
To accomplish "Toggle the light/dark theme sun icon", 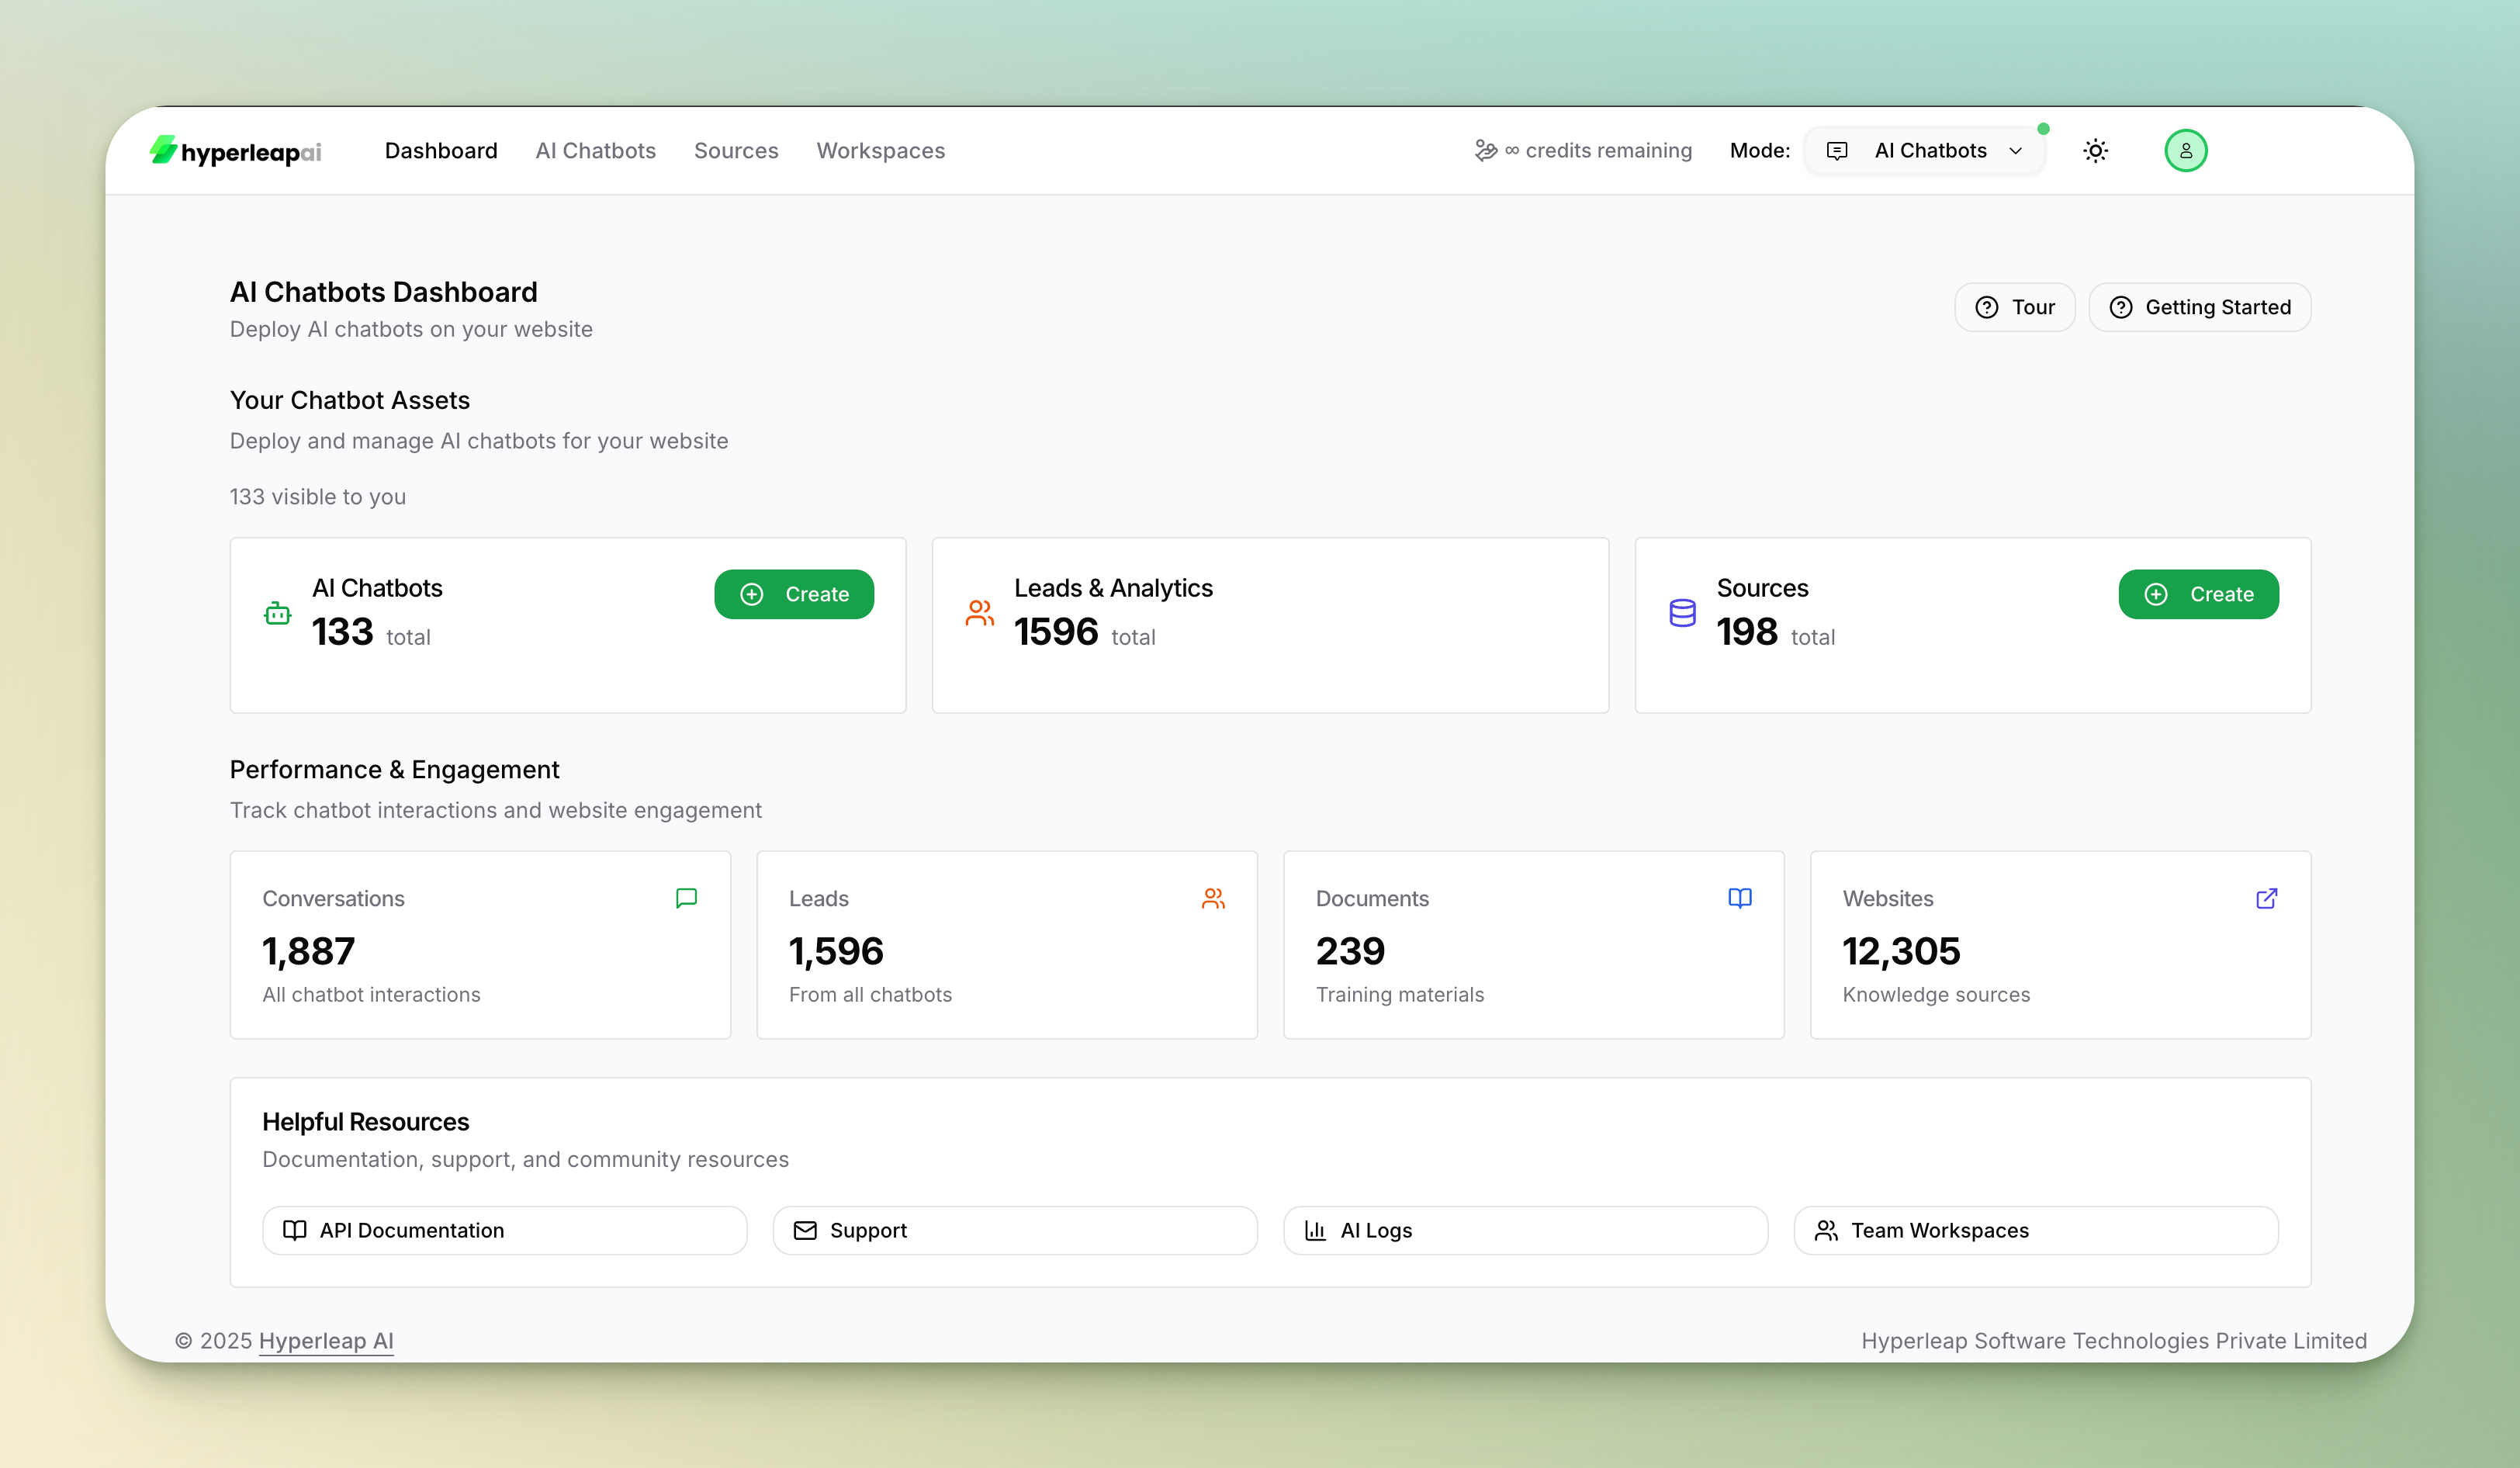I will (x=2095, y=151).
